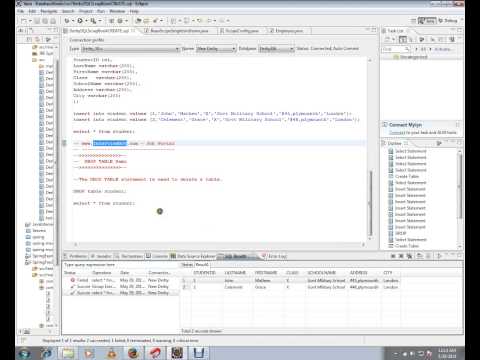Image resolution: width=480 pixels, height=360 pixels.
Task: Switch to the Javadoc tab
Action: tap(101, 256)
